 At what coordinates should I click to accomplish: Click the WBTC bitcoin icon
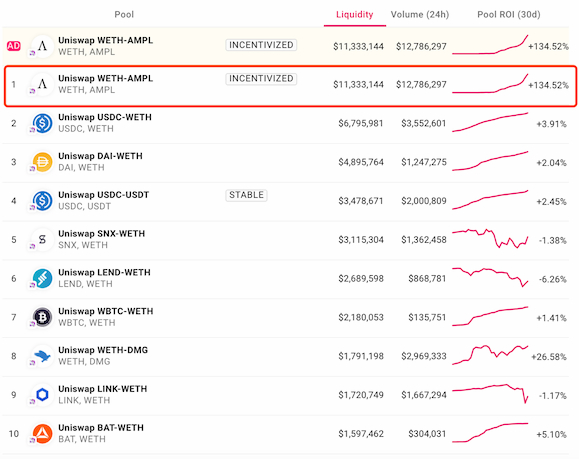(42, 317)
